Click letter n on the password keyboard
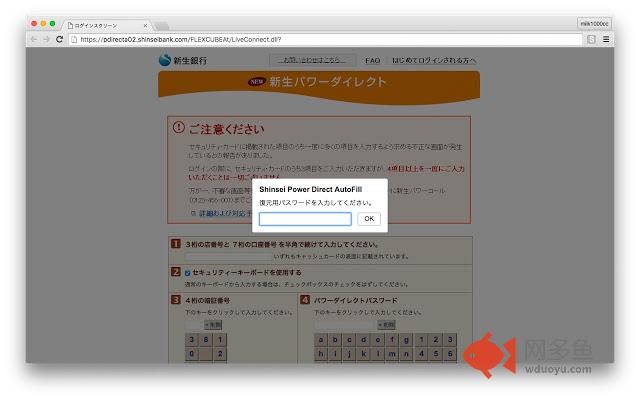 coord(406,354)
